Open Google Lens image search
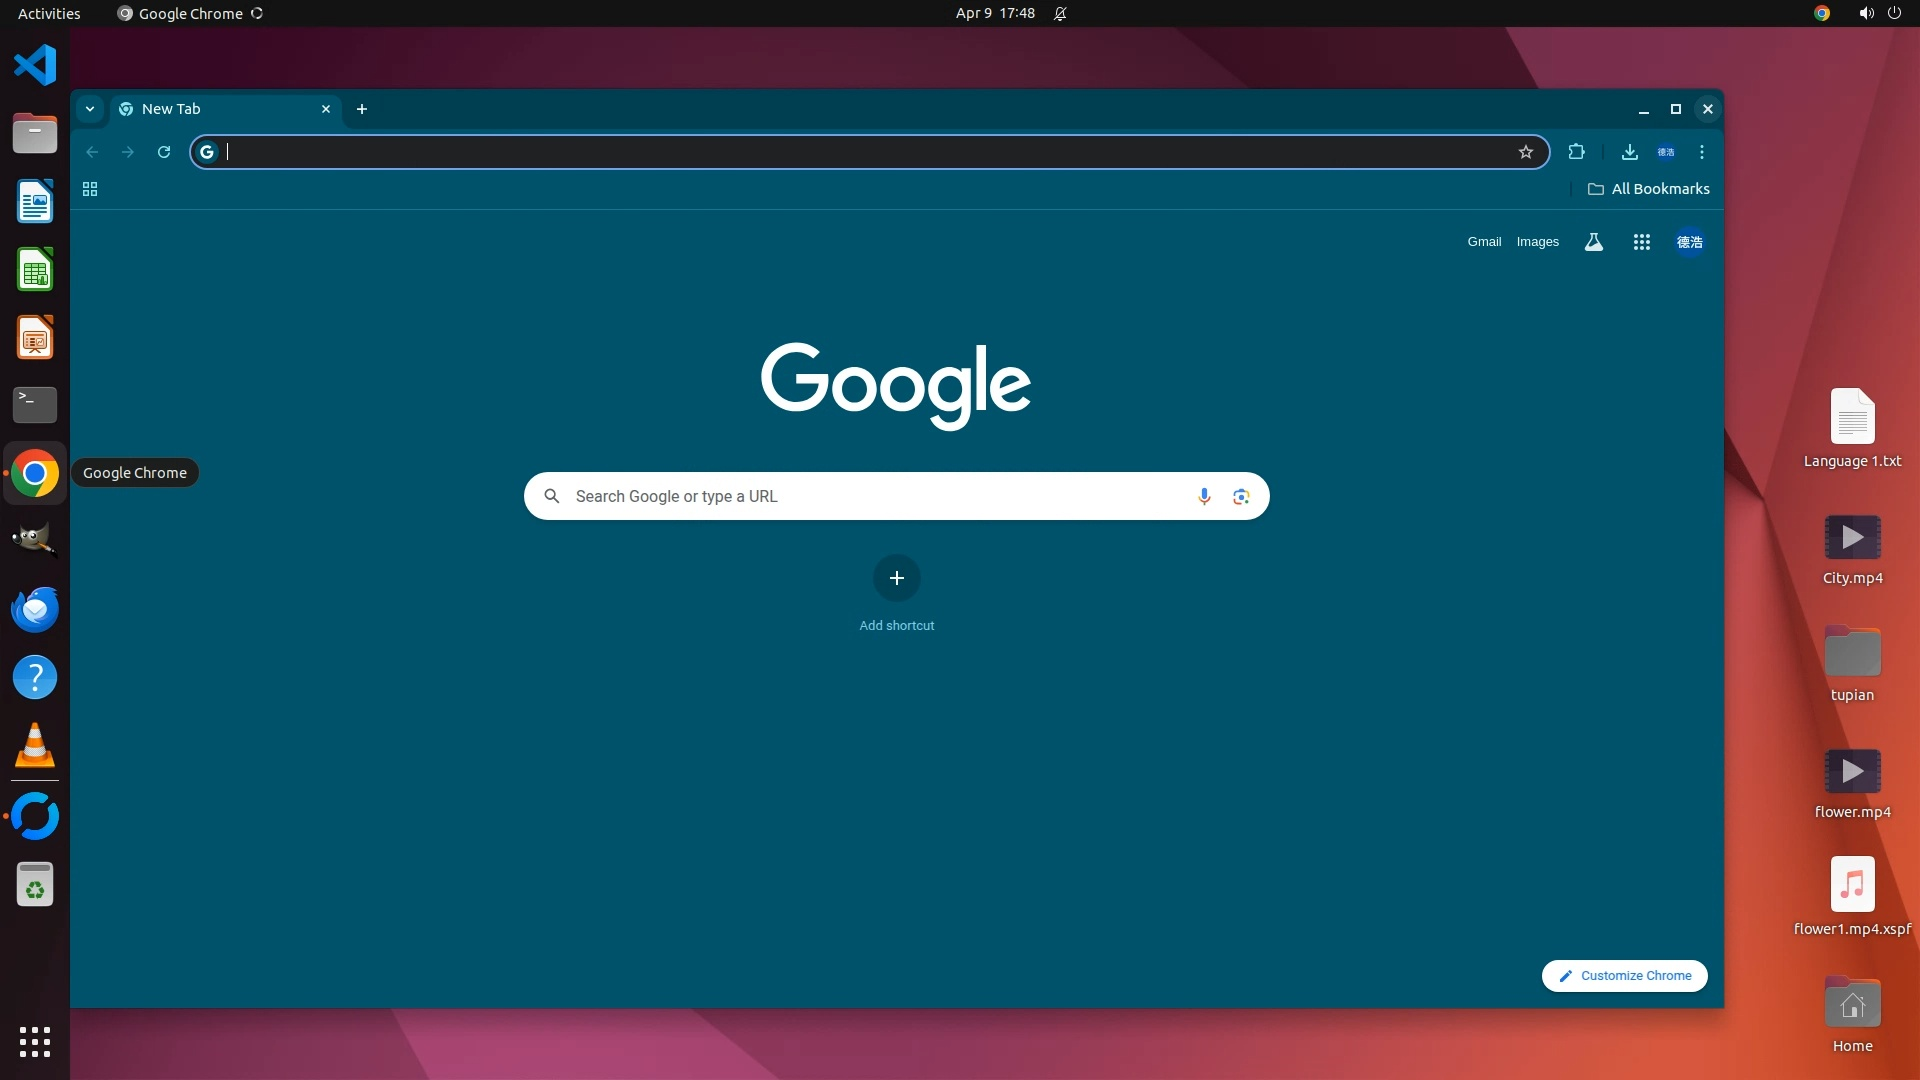The image size is (1920, 1080). coord(1241,496)
